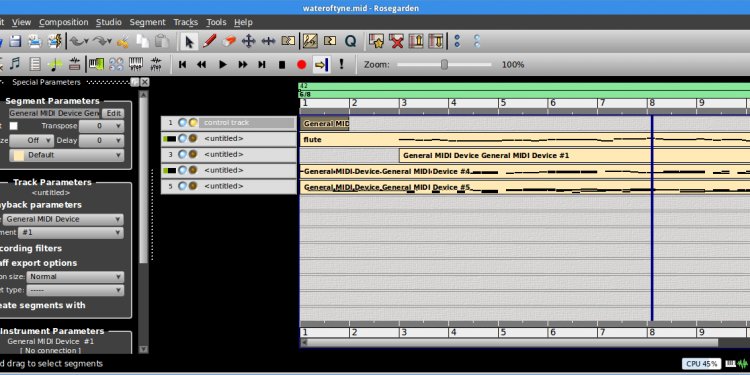The image size is (750, 375).
Task: Float the Special Parameters panel
Action: [x=135, y=82]
